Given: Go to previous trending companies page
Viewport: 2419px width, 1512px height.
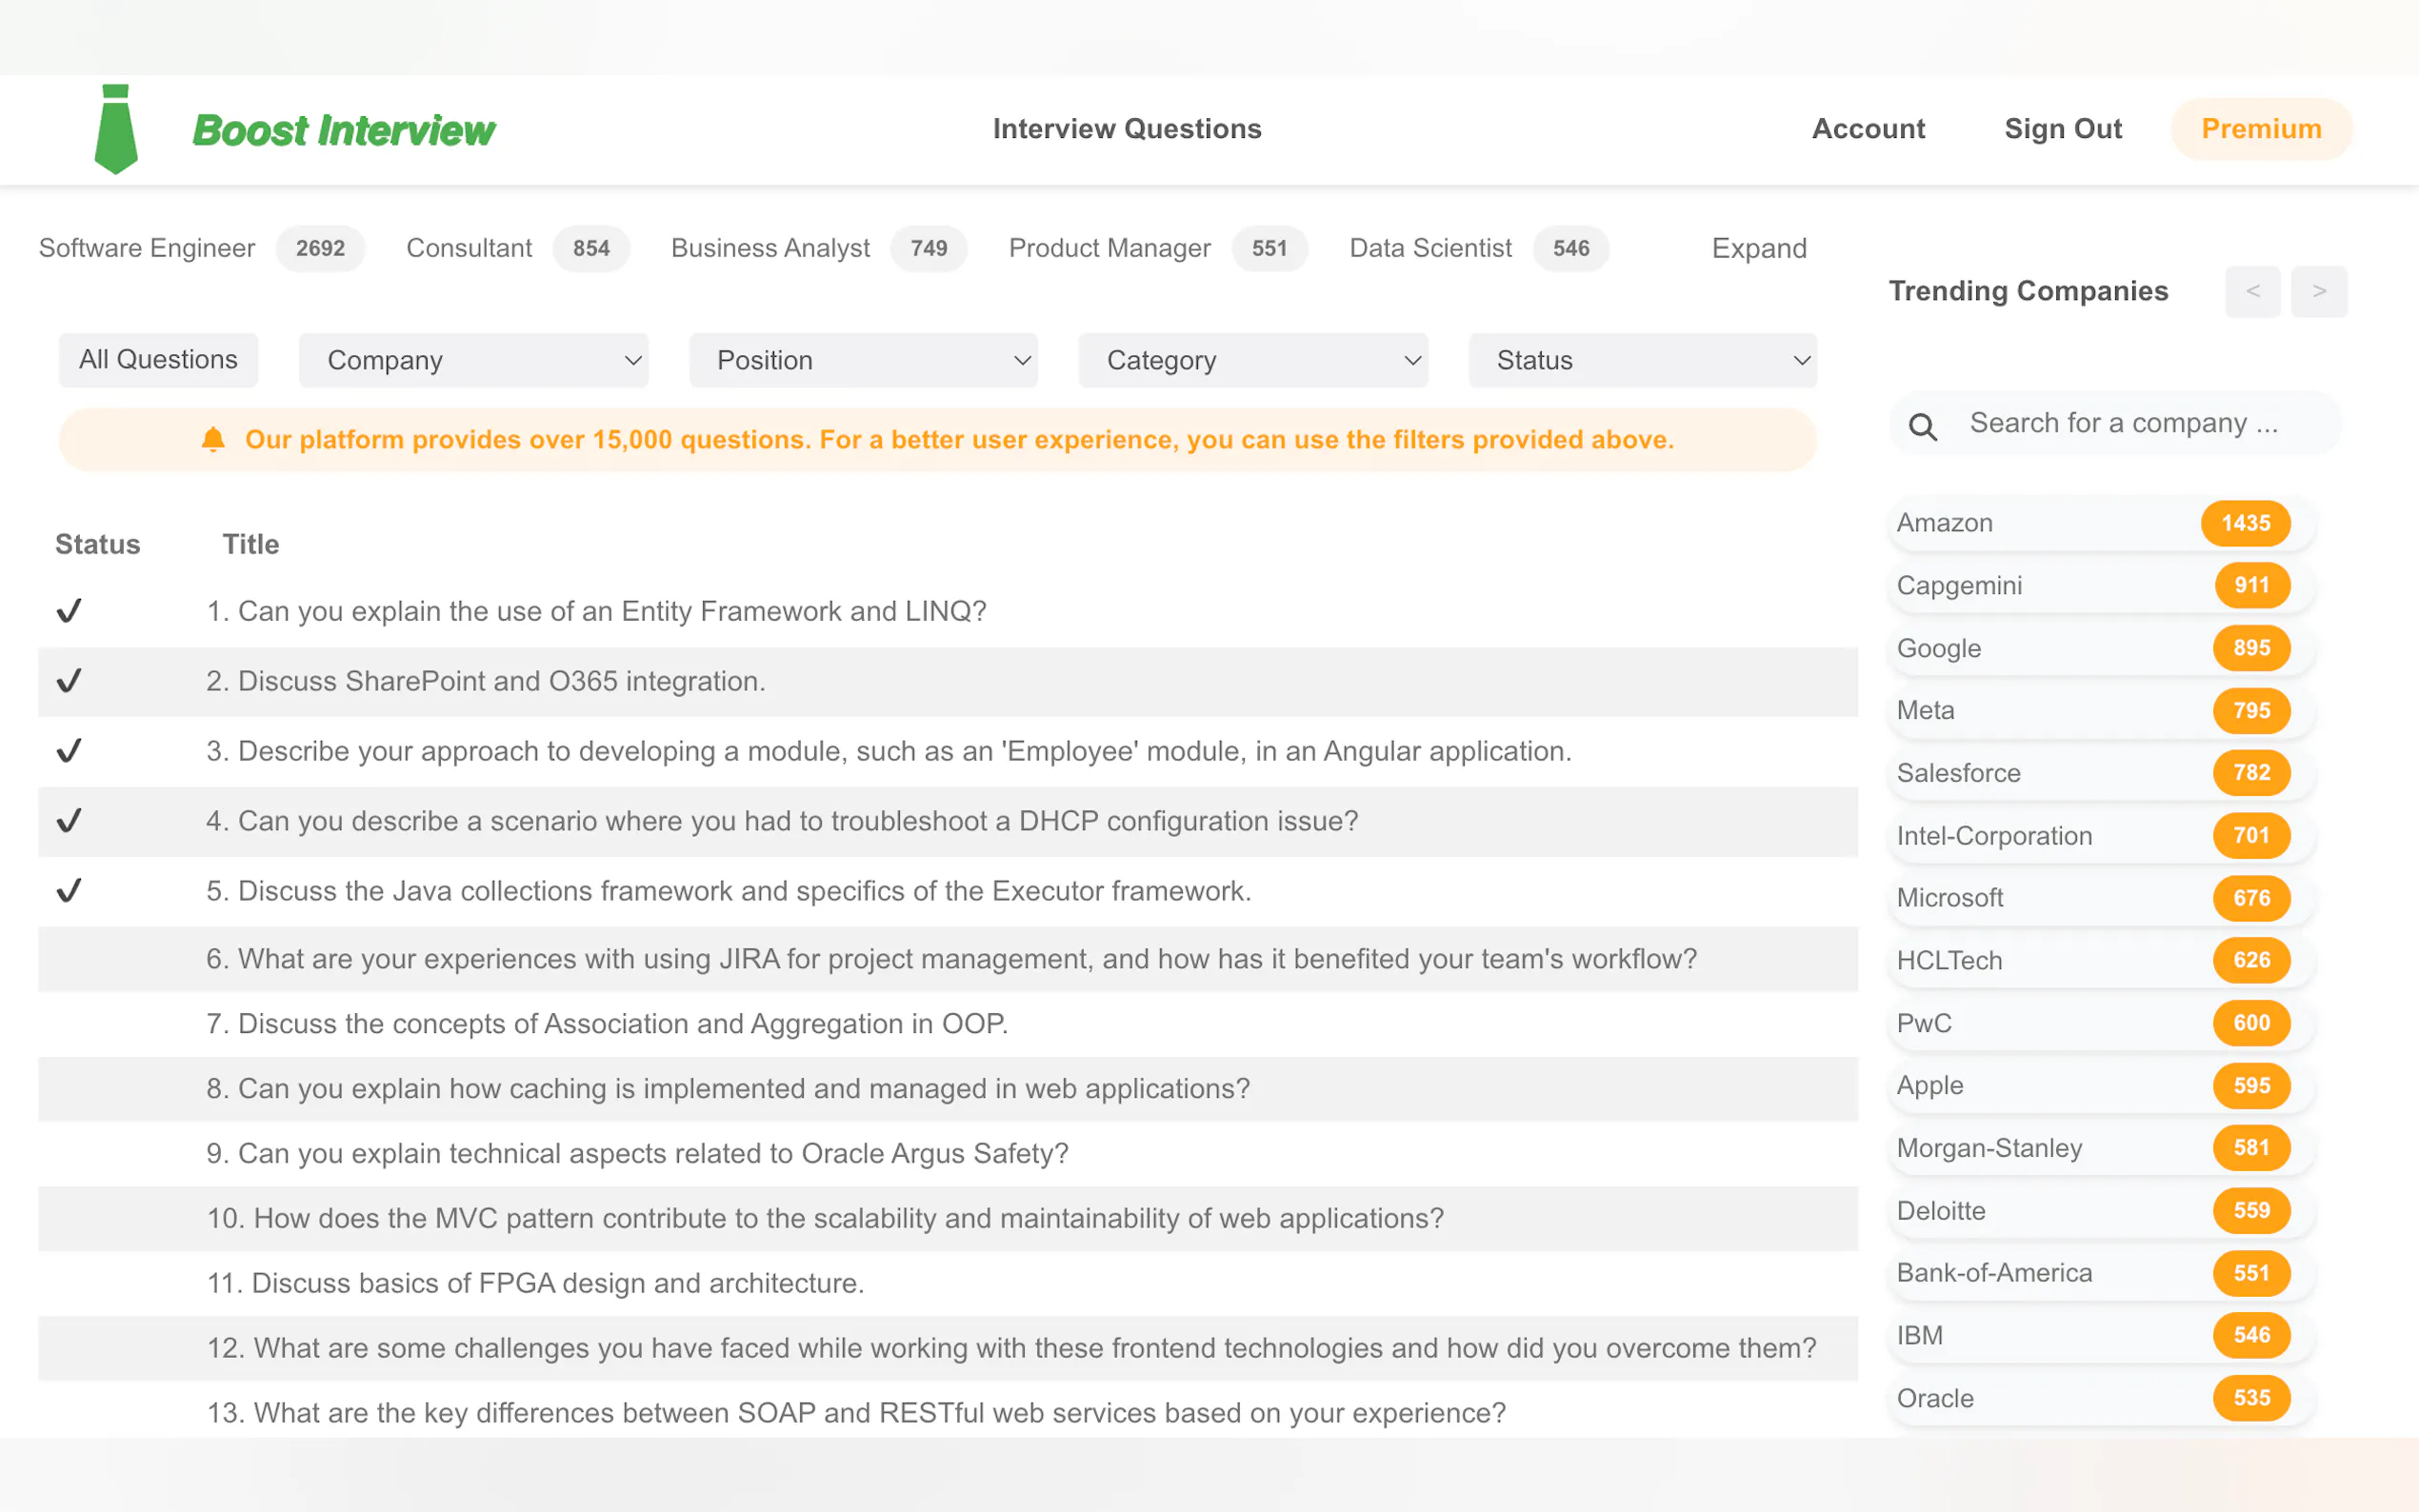Looking at the screenshot, I should [2252, 291].
